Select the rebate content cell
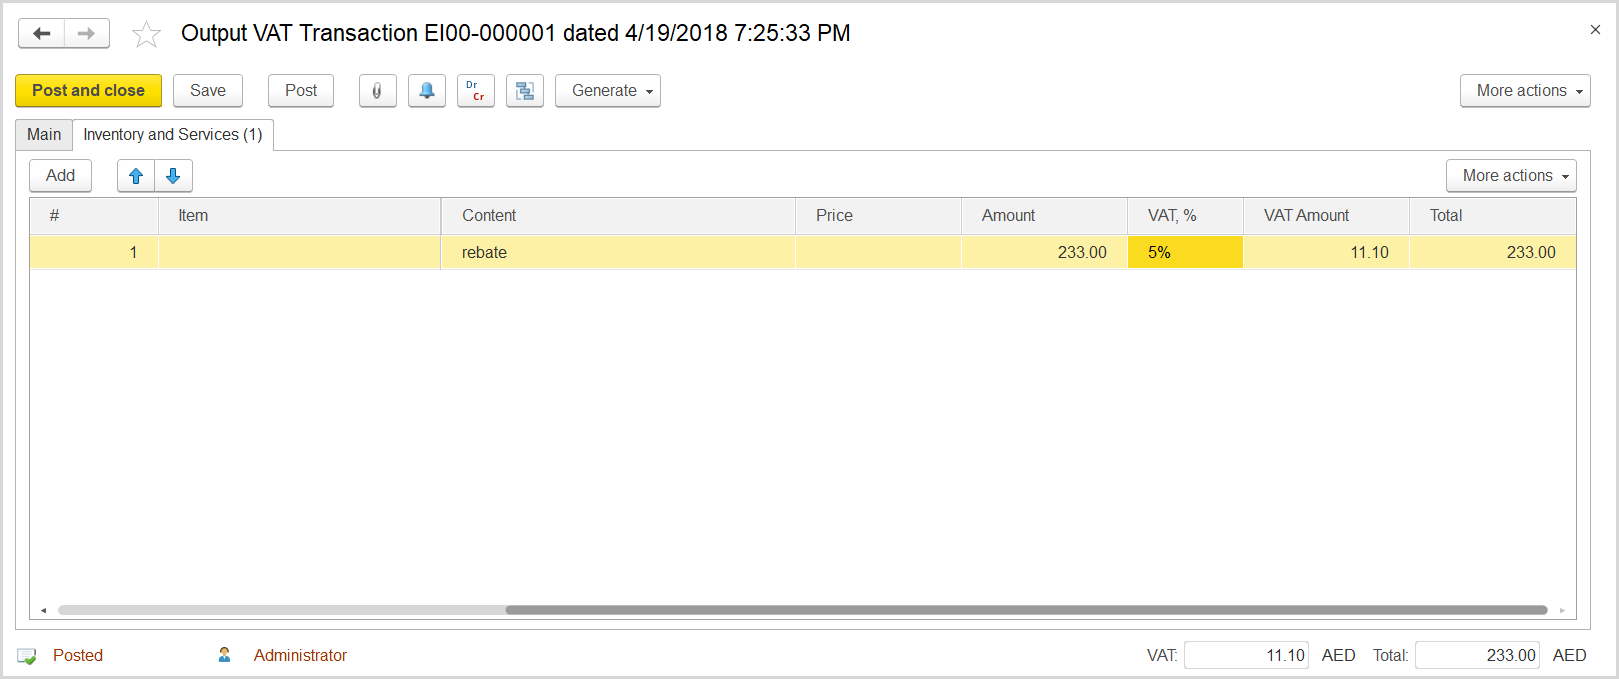The image size is (1619, 679). point(618,253)
